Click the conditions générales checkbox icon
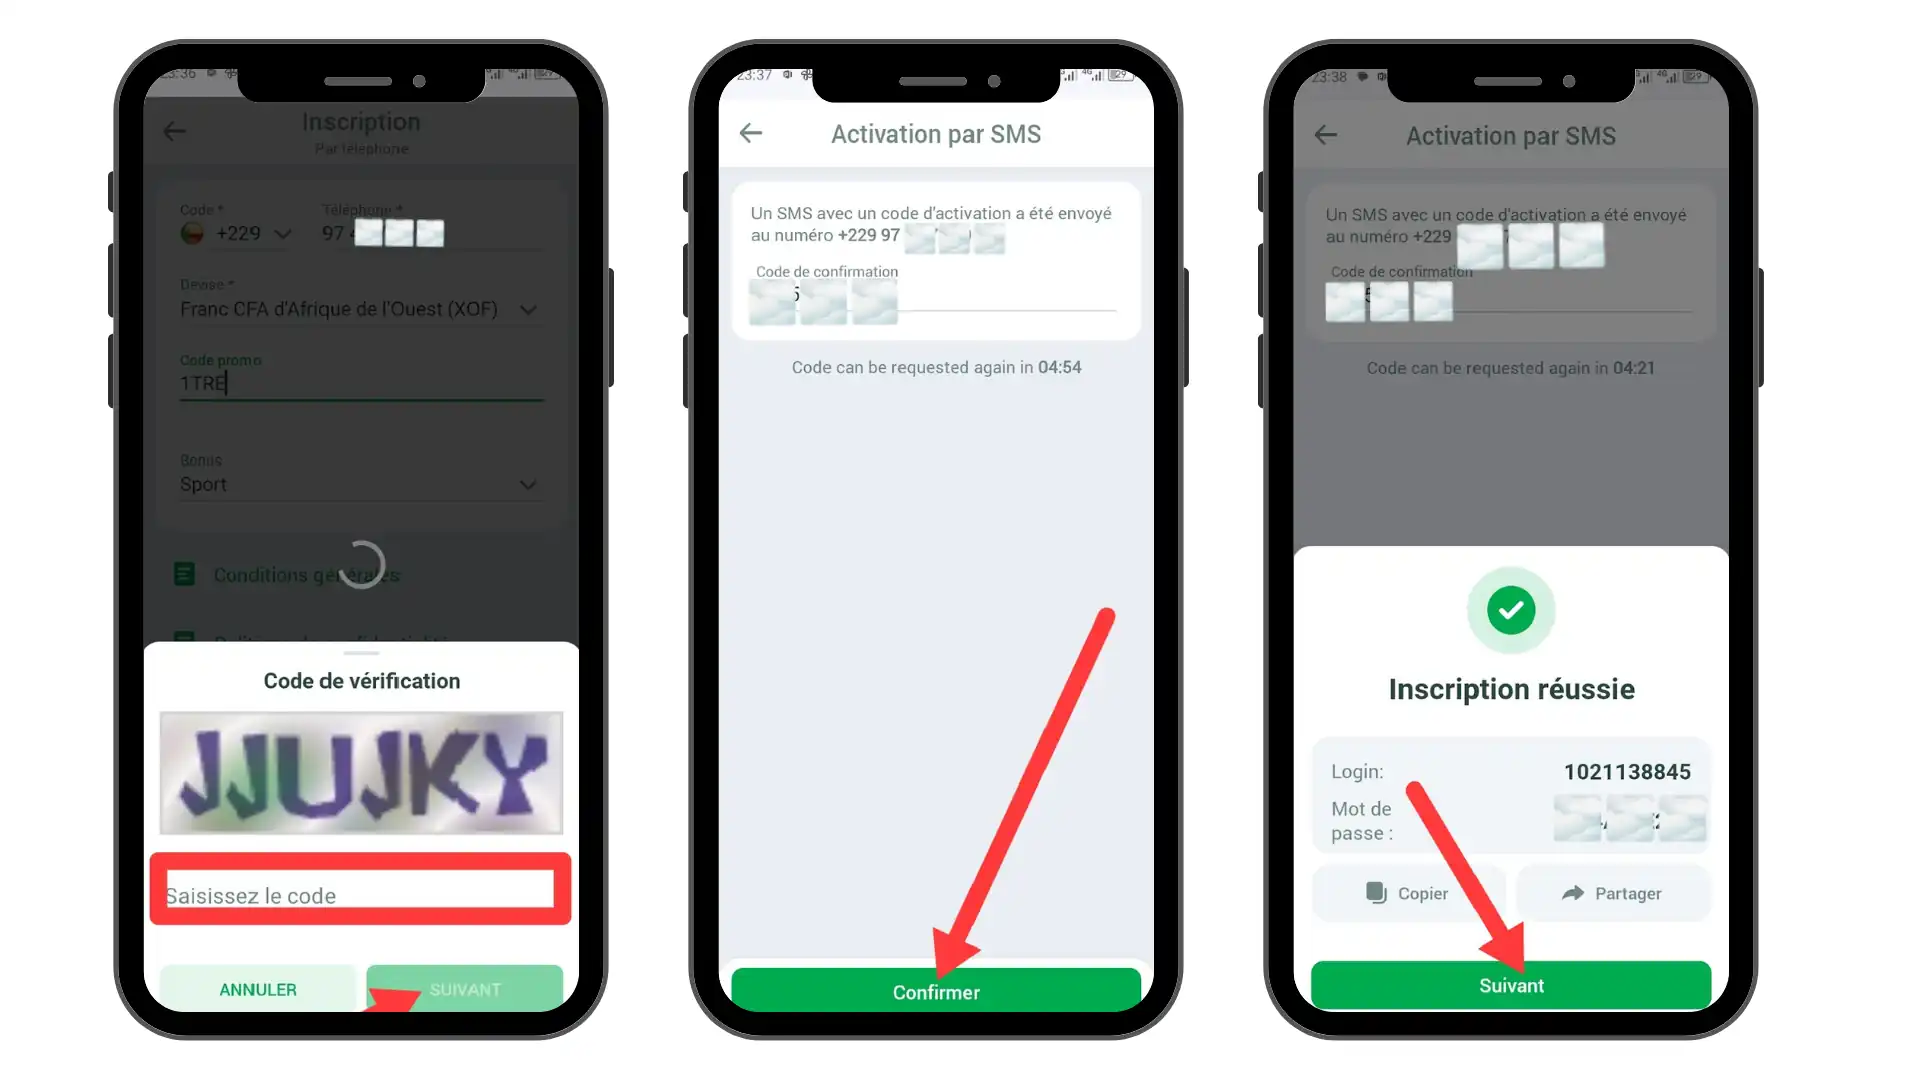Image resolution: width=1920 pixels, height=1080 pixels. pyautogui.click(x=185, y=574)
